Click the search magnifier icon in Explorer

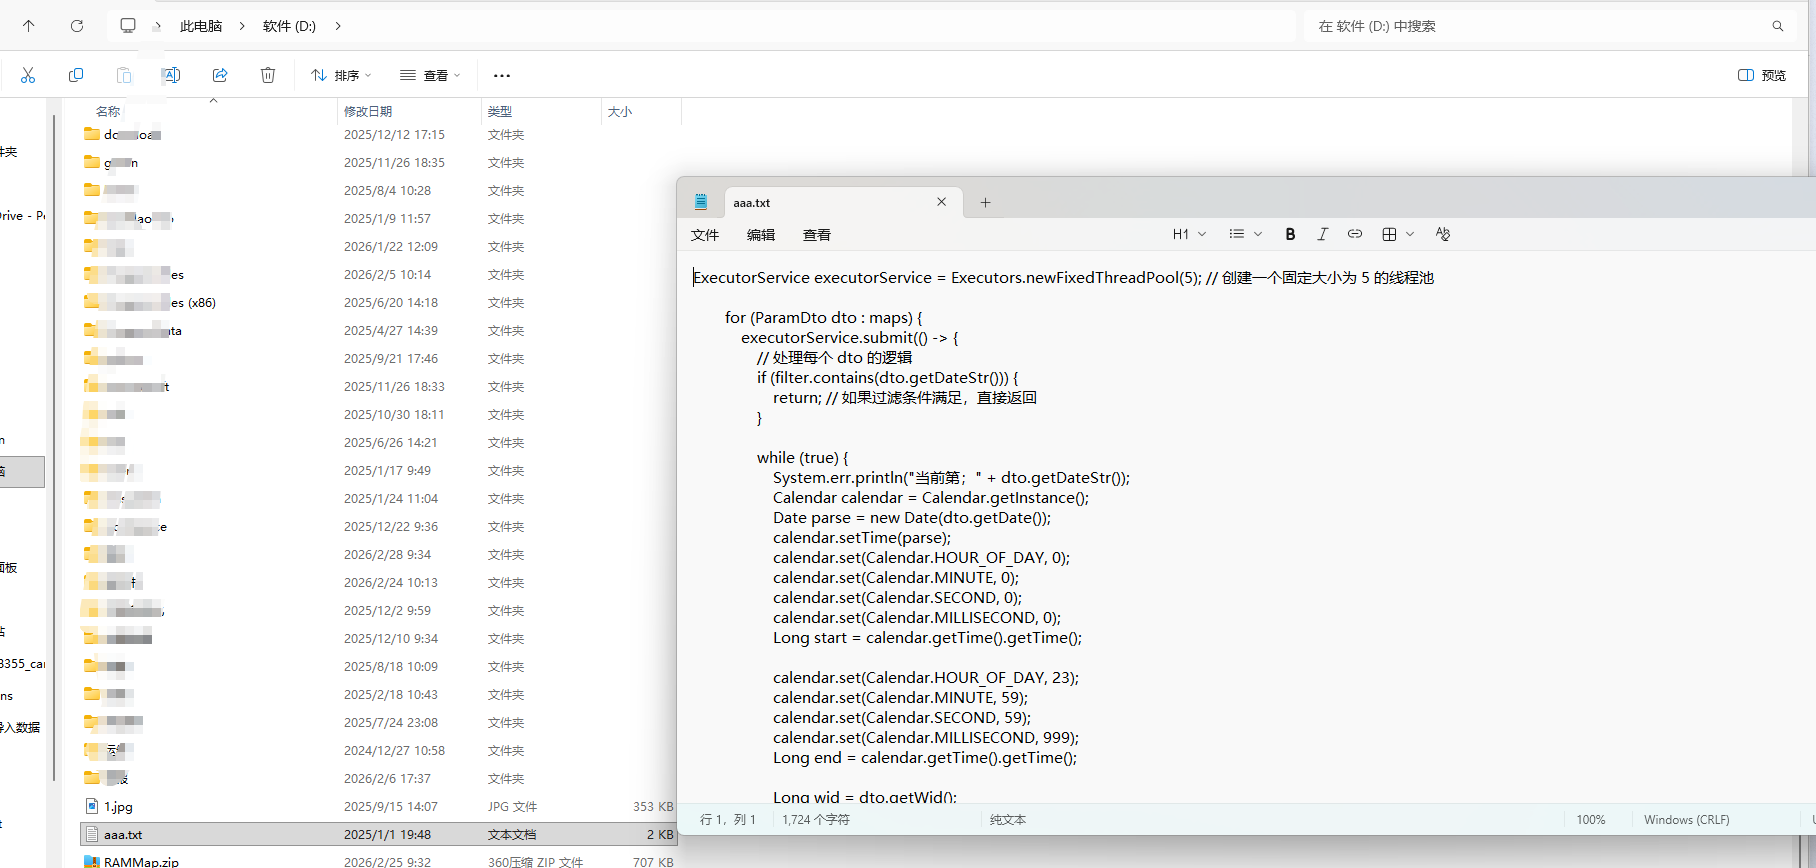click(x=1778, y=26)
